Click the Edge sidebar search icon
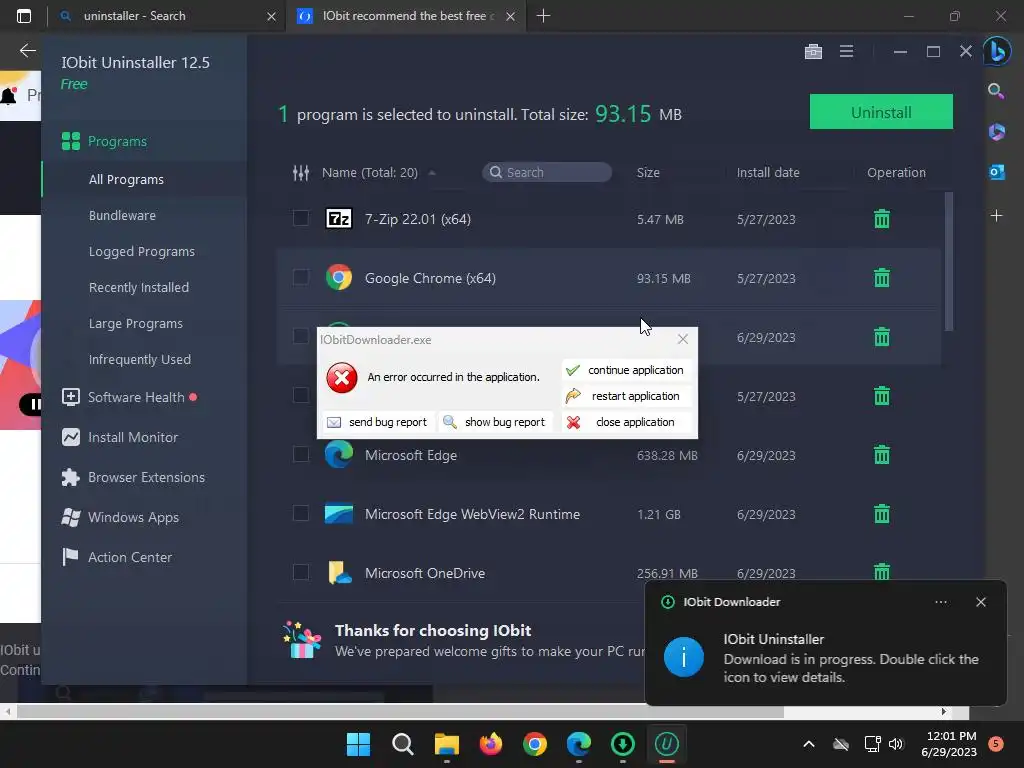The image size is (1024, 768). 996,91
